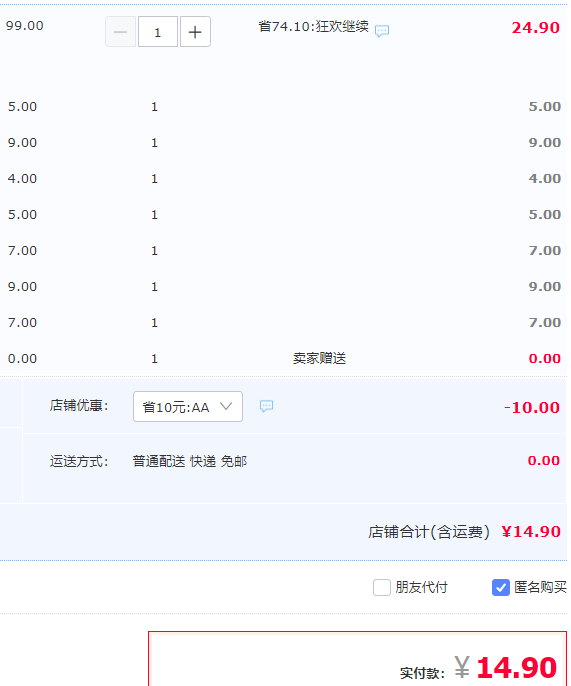The height and width of the screenshot is (686, 571).
Task: Click the 运送方式 label
Action: click(x=79, y=461)
